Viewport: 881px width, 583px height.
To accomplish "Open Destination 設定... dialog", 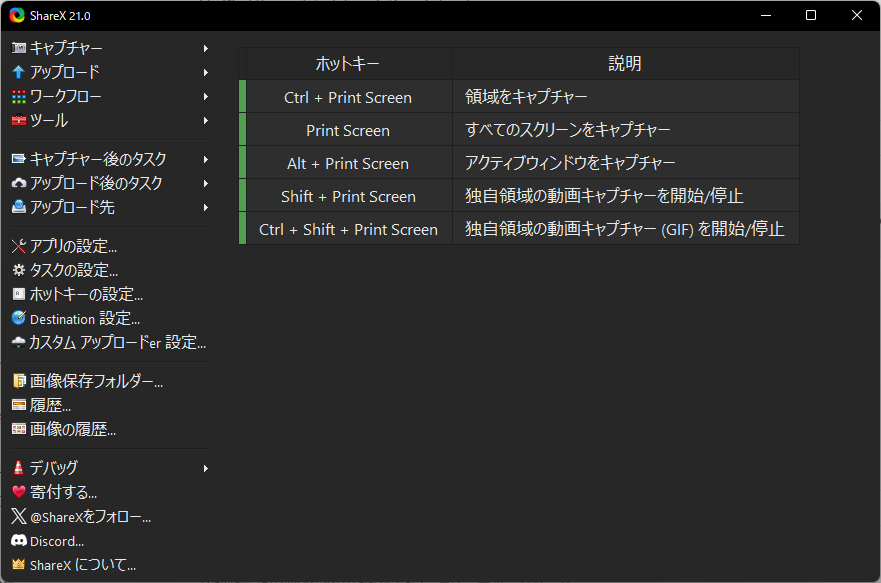I will pyautogui.click(x=111, y=318).
